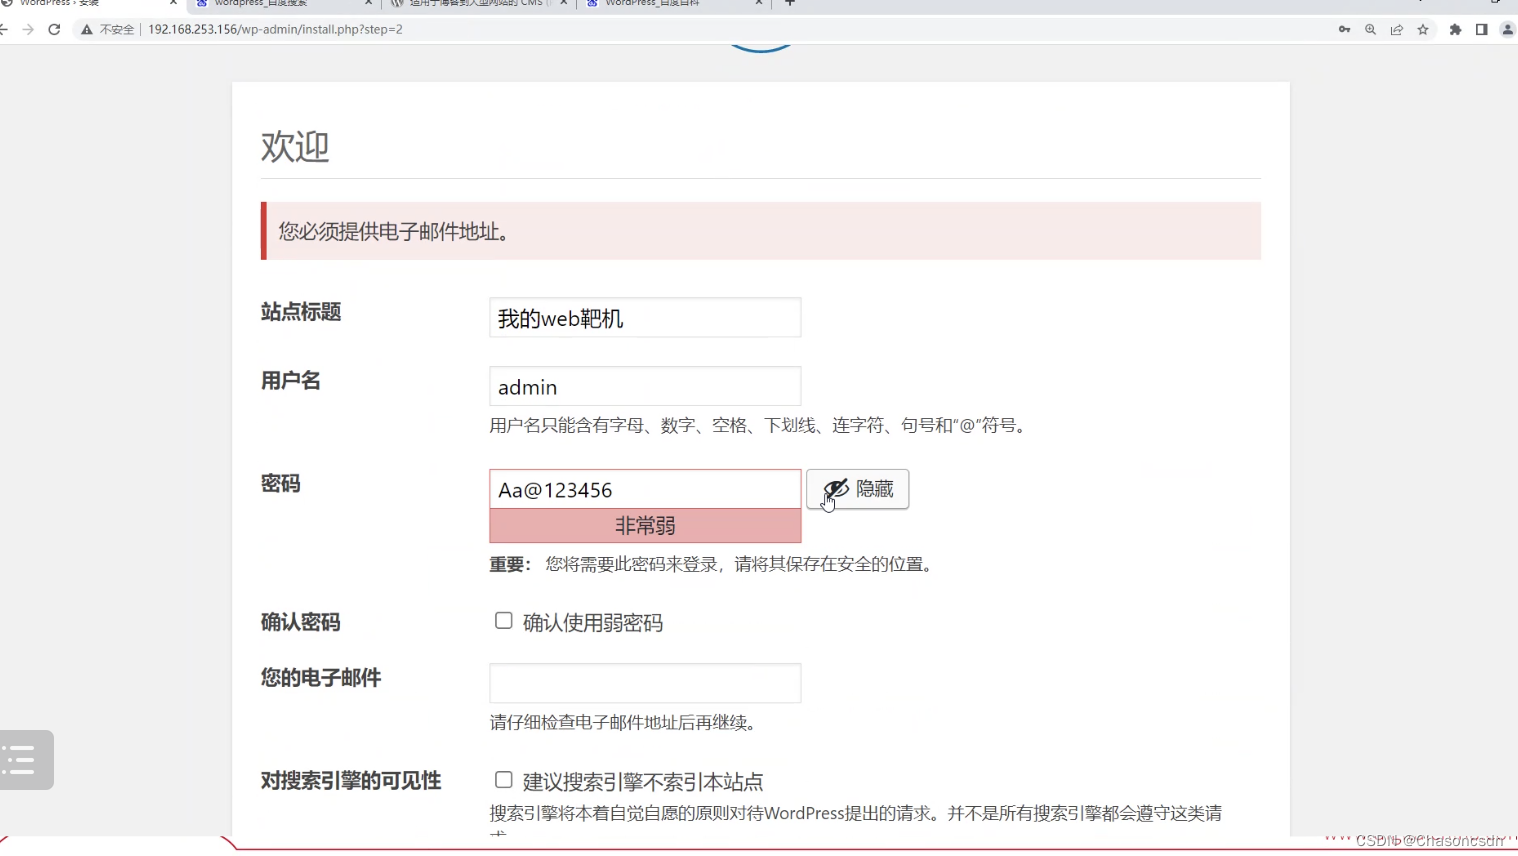Click the hint 请仔细检查电子邮件地址后再继续。

(625, 723)
